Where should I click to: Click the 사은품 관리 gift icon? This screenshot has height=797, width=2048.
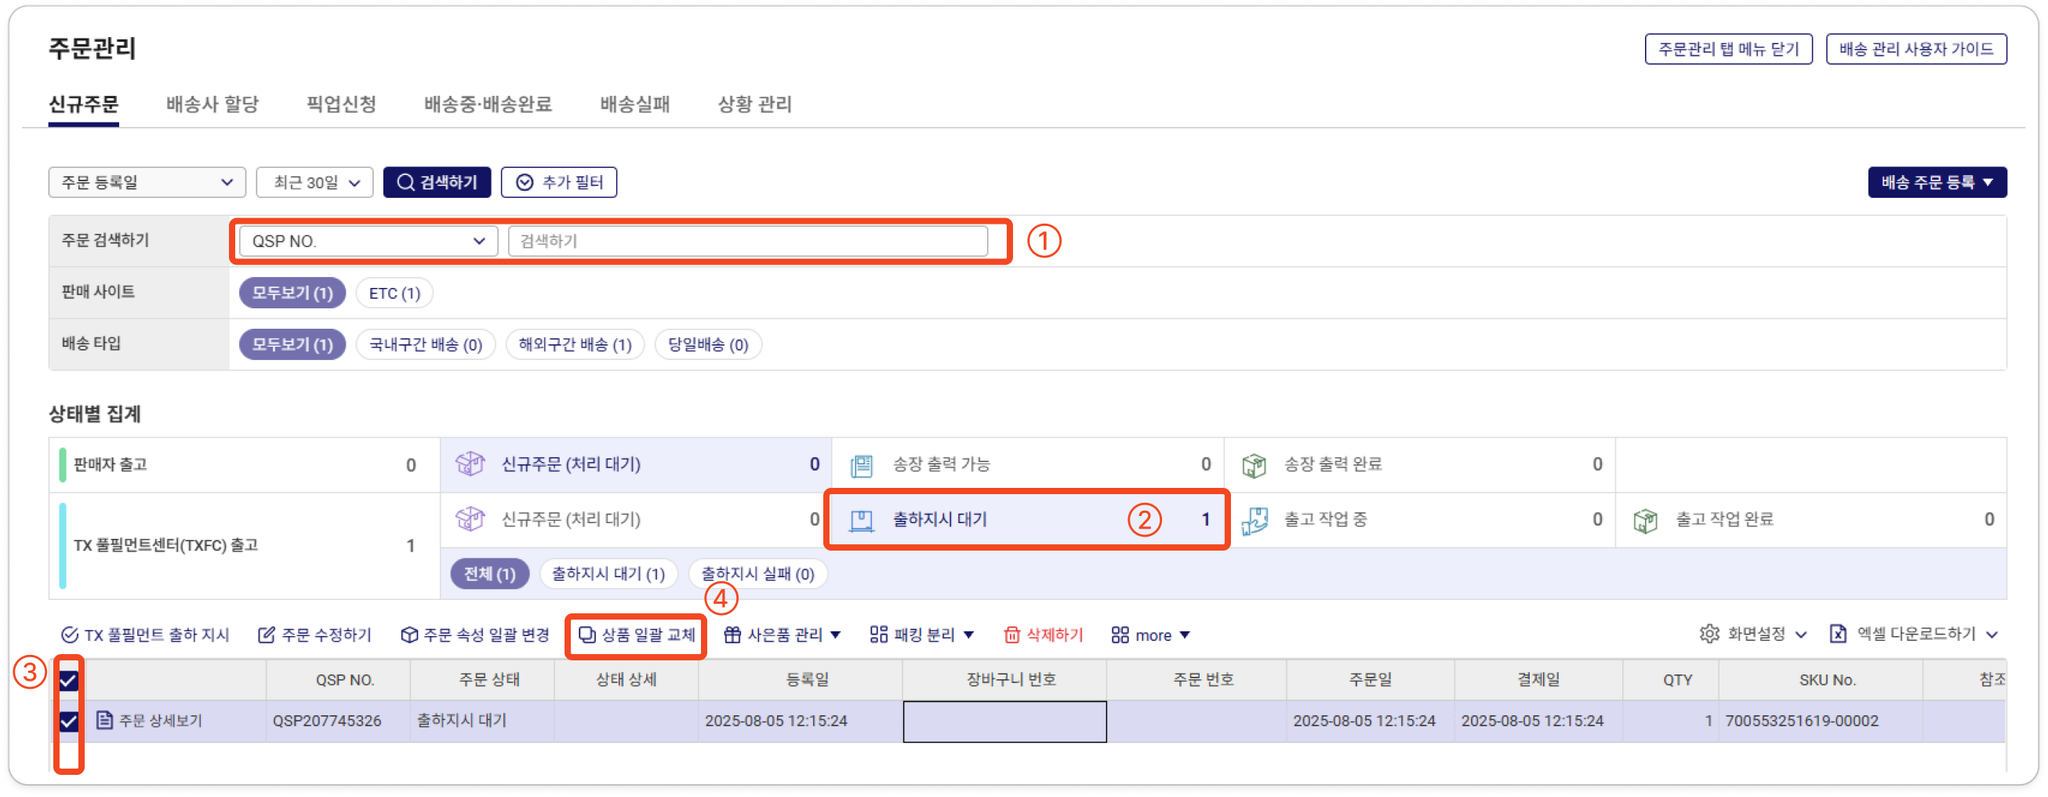732,635
